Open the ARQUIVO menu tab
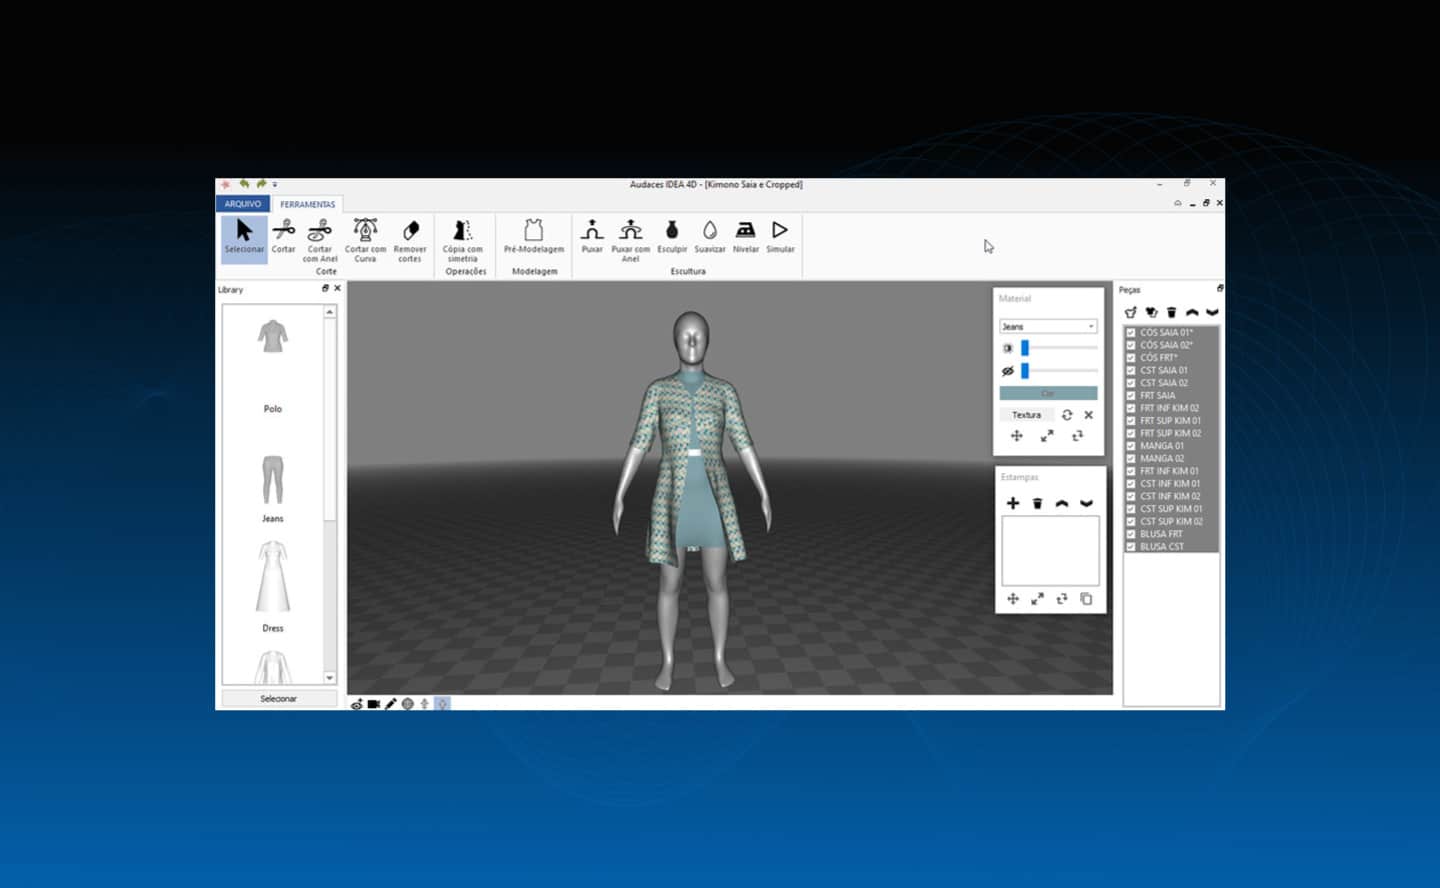Image resolution: width=1440 pixels, height=888 pixels. (243, 204)
